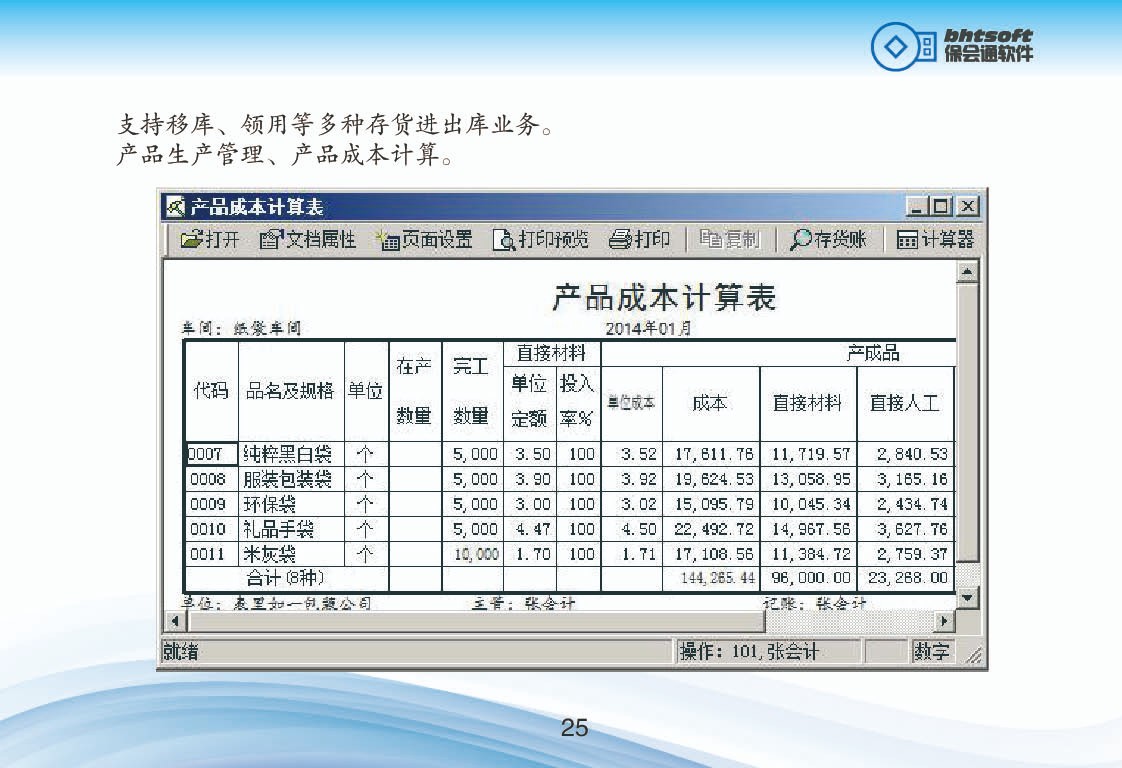Click the 数字 status bar indicator
Viewport: 1122px width, 768px height.
933,652
